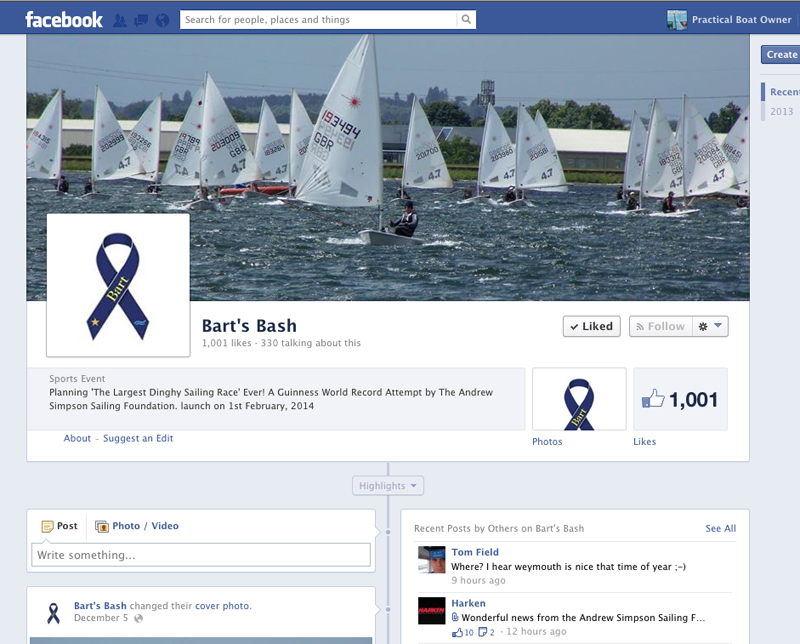Click the Facebook logo

pyautogui.click(x=64, y=20)
